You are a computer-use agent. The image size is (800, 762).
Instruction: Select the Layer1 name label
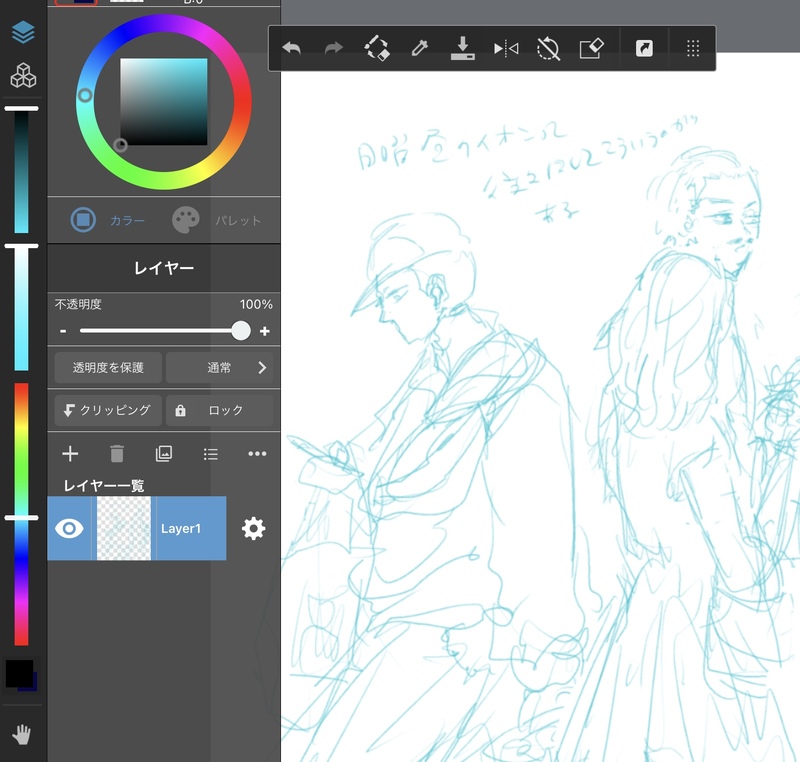pyautogui.click(x=181, y=528)
